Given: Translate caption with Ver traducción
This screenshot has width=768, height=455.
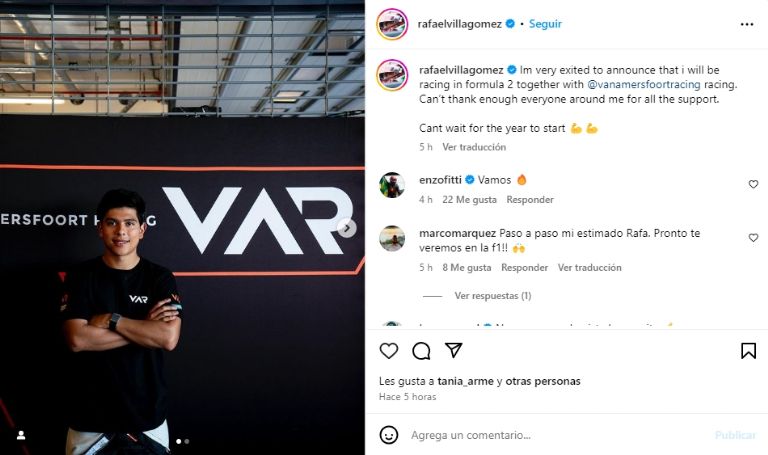Looking at the screenshot, I should pos(474,147).
